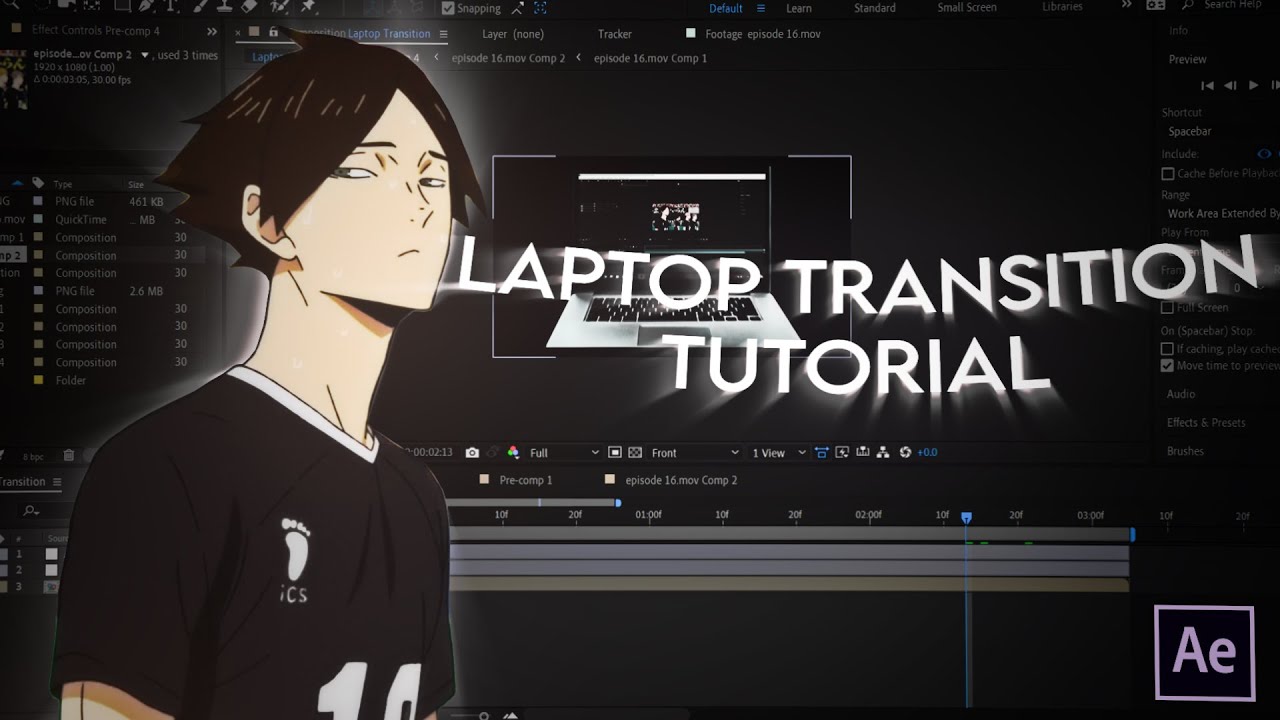The width and height of the screenshot is (1280, 720).
Task: Click the pixel aspect ratio correction icon
Action: click(x=823, y=453)
